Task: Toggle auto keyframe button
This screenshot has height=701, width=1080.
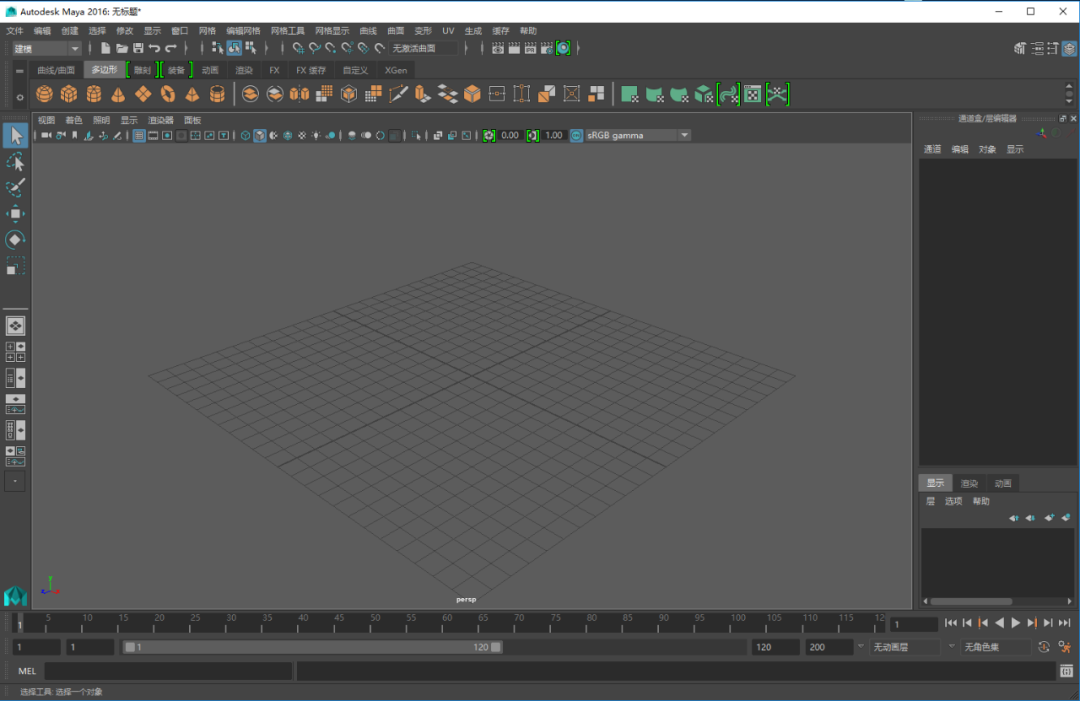Action: pyautogui.click(x=1044, y=647)
